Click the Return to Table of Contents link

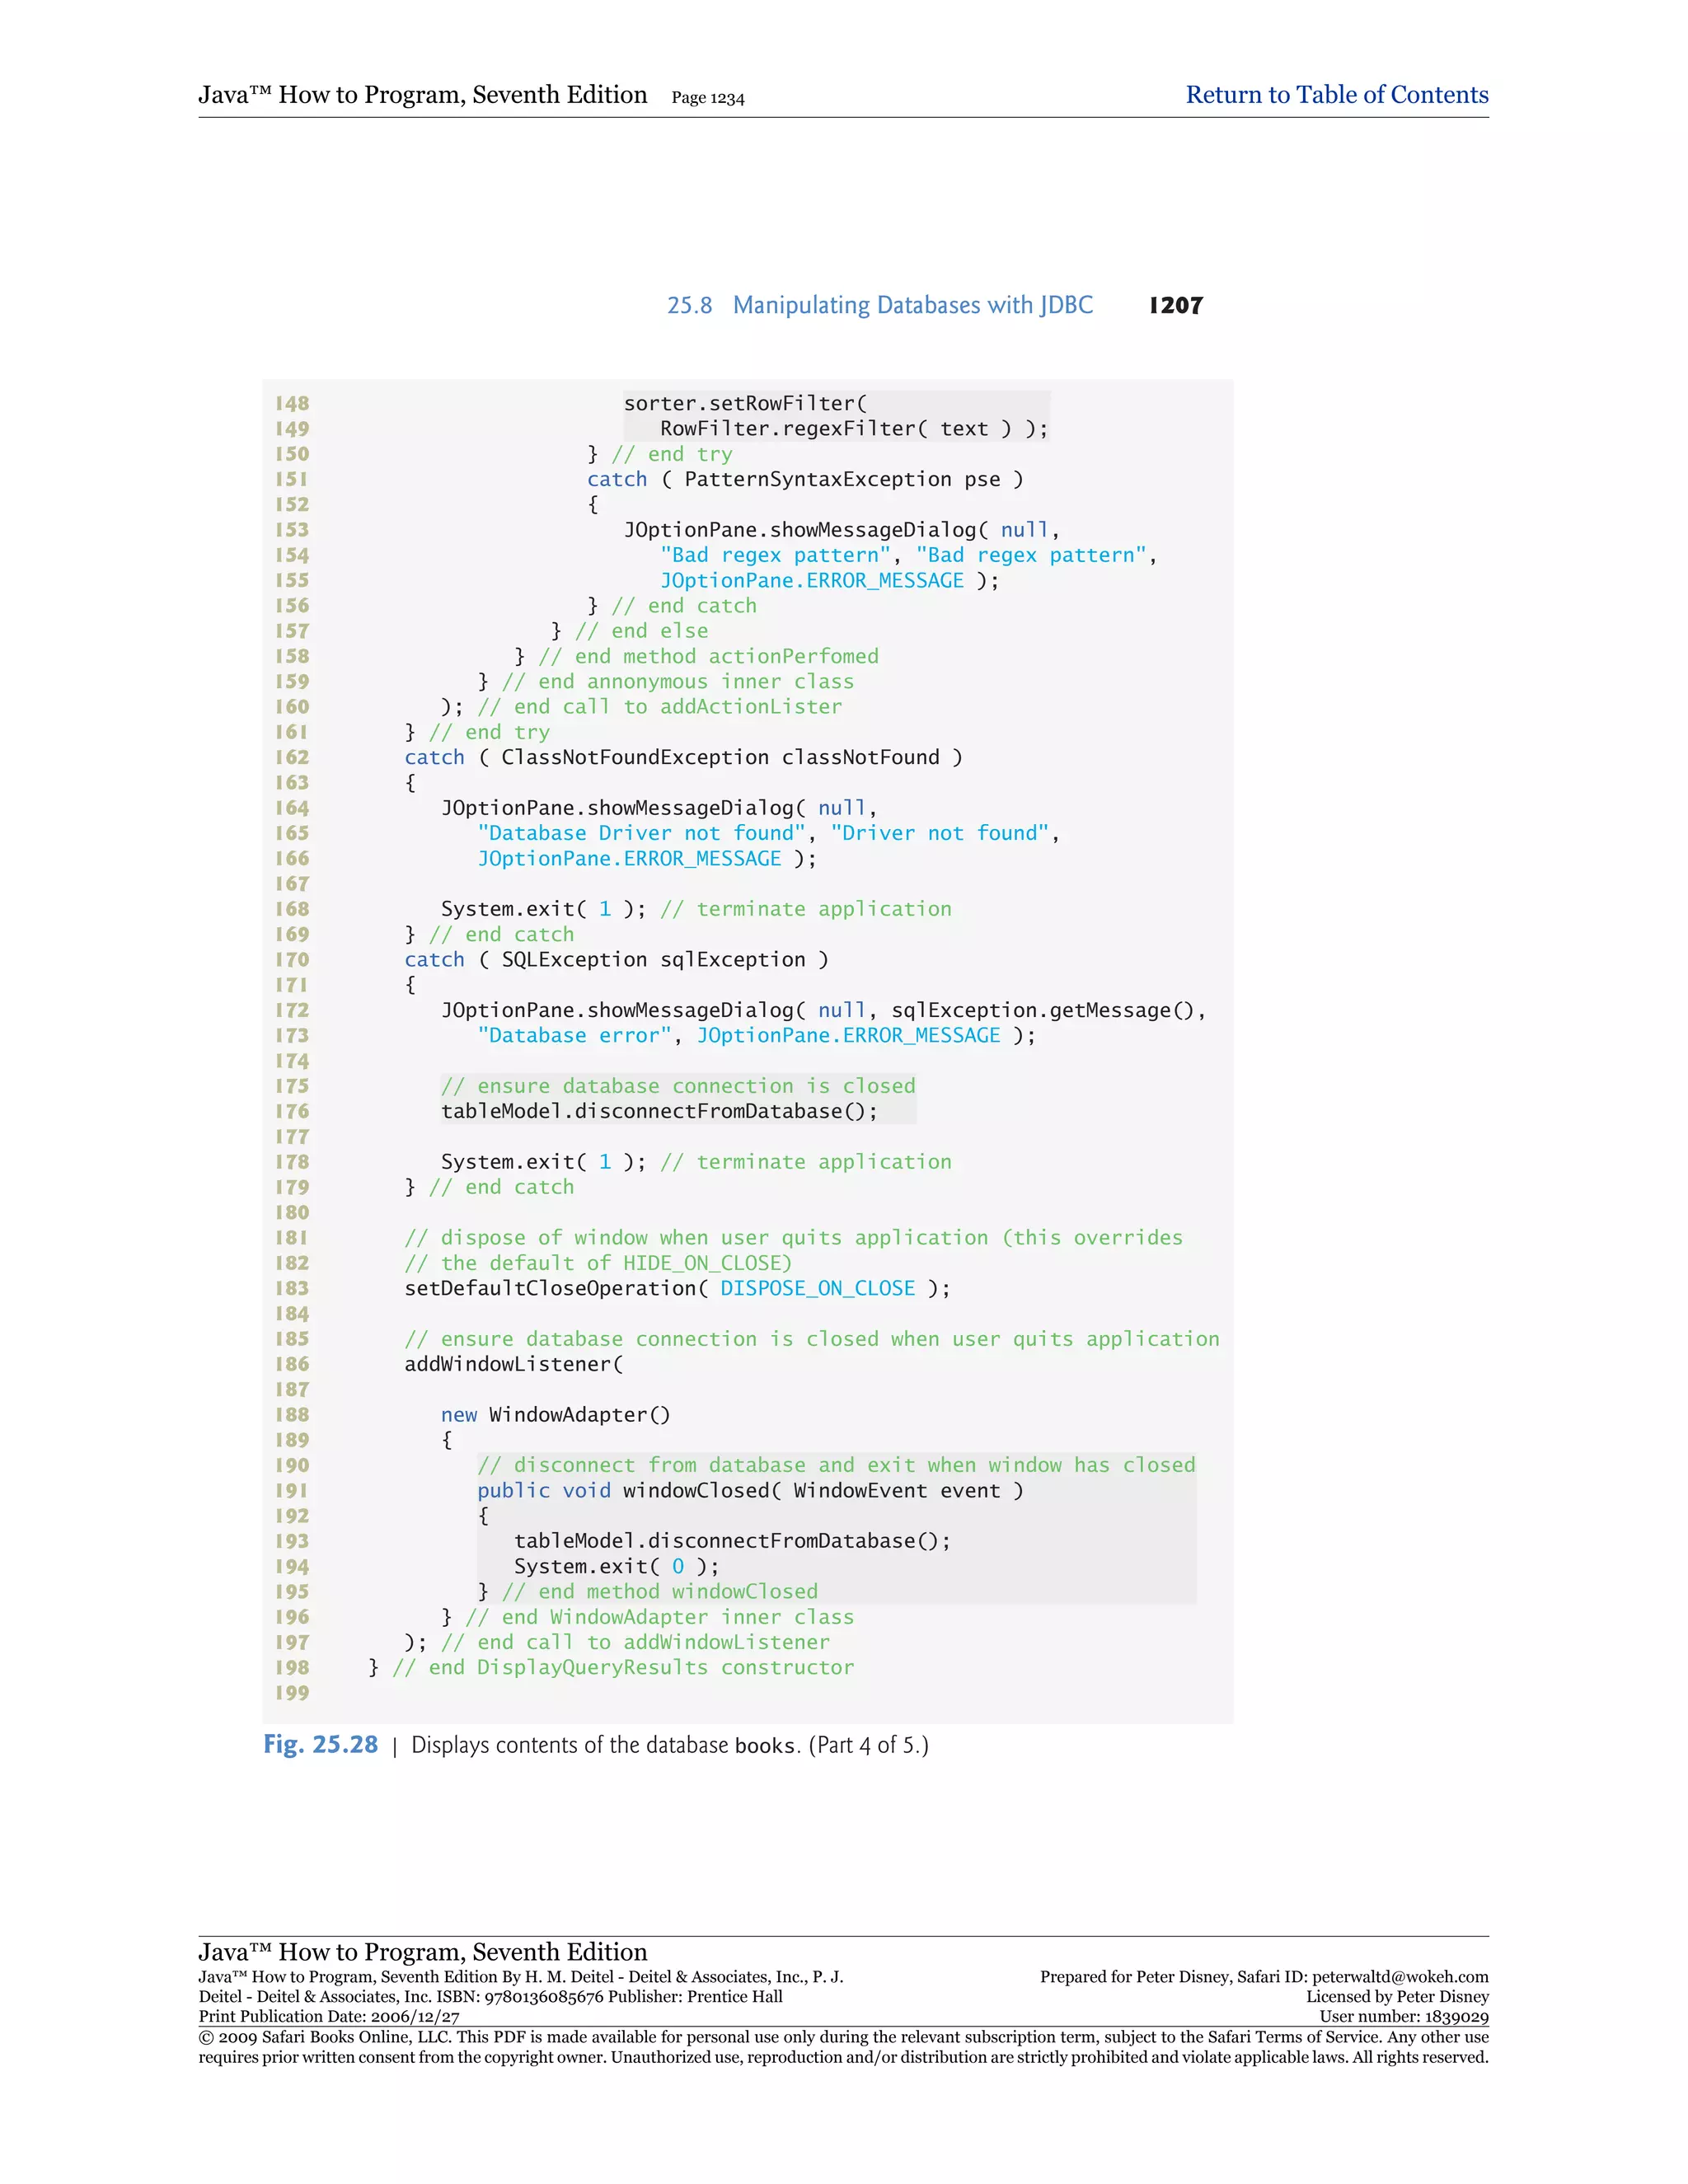click(x=1336, y=95)
